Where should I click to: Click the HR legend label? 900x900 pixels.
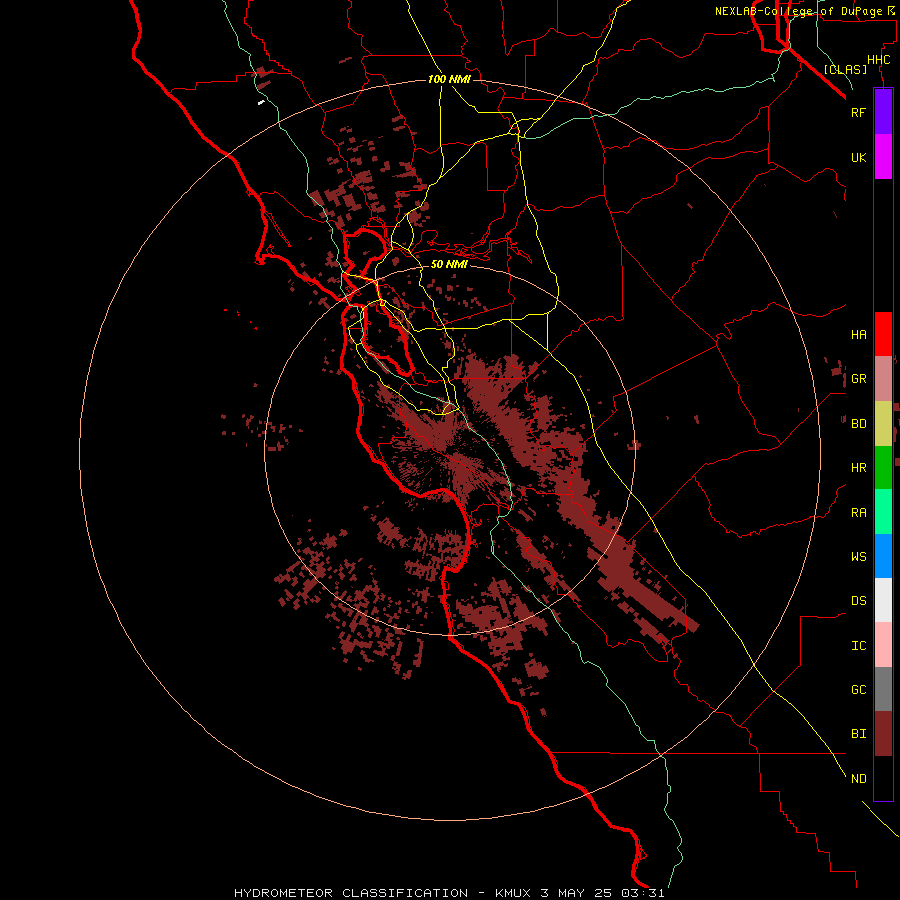tap(858, 468)
